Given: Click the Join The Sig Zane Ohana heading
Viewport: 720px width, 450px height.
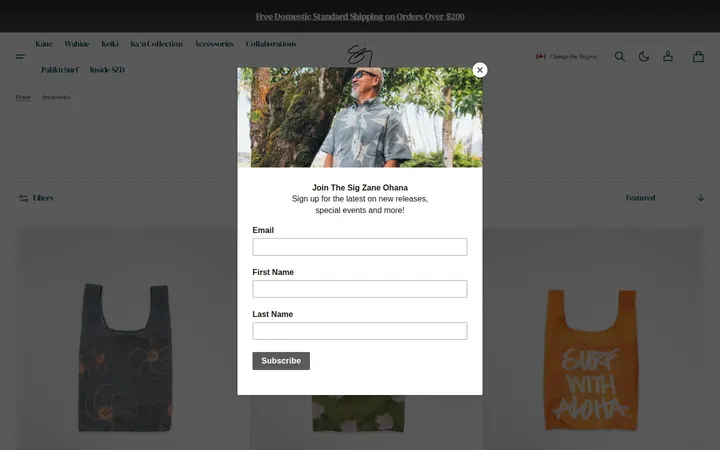Looking at the screenshot, I should pyautogui.click(x=360, y=187).
